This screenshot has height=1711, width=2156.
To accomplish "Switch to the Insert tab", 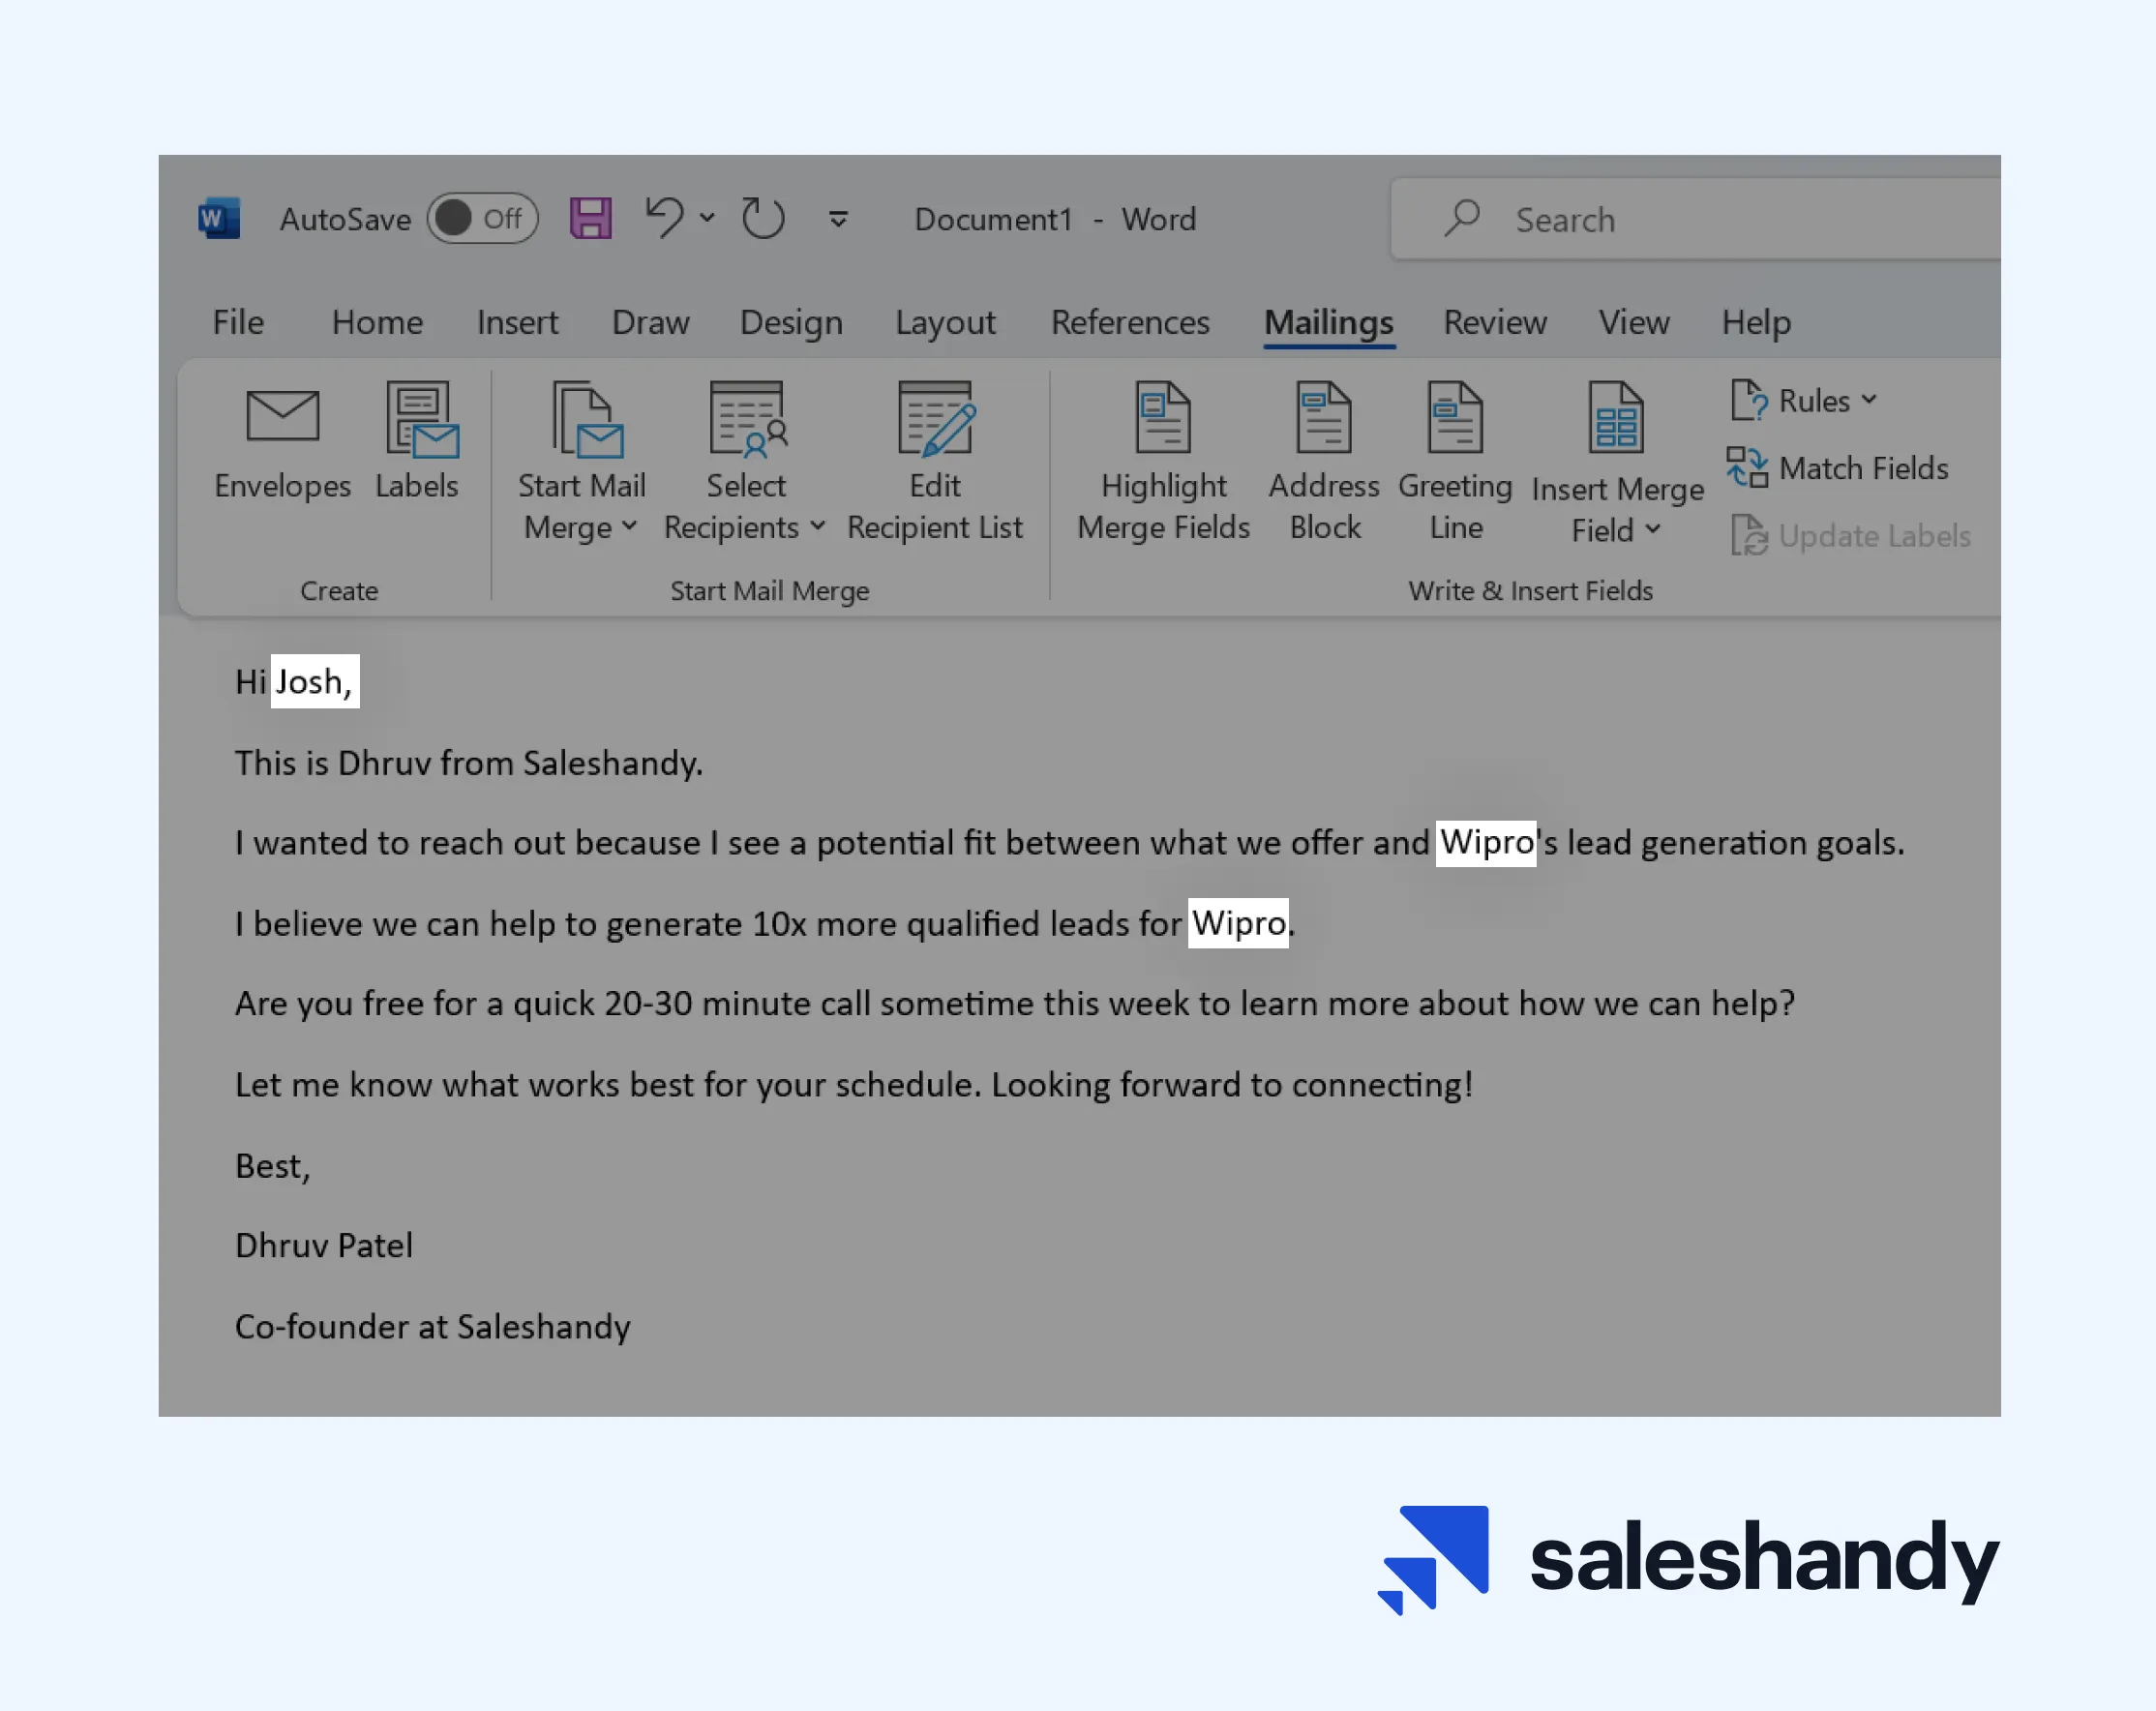I will click(x=517, y=322).
